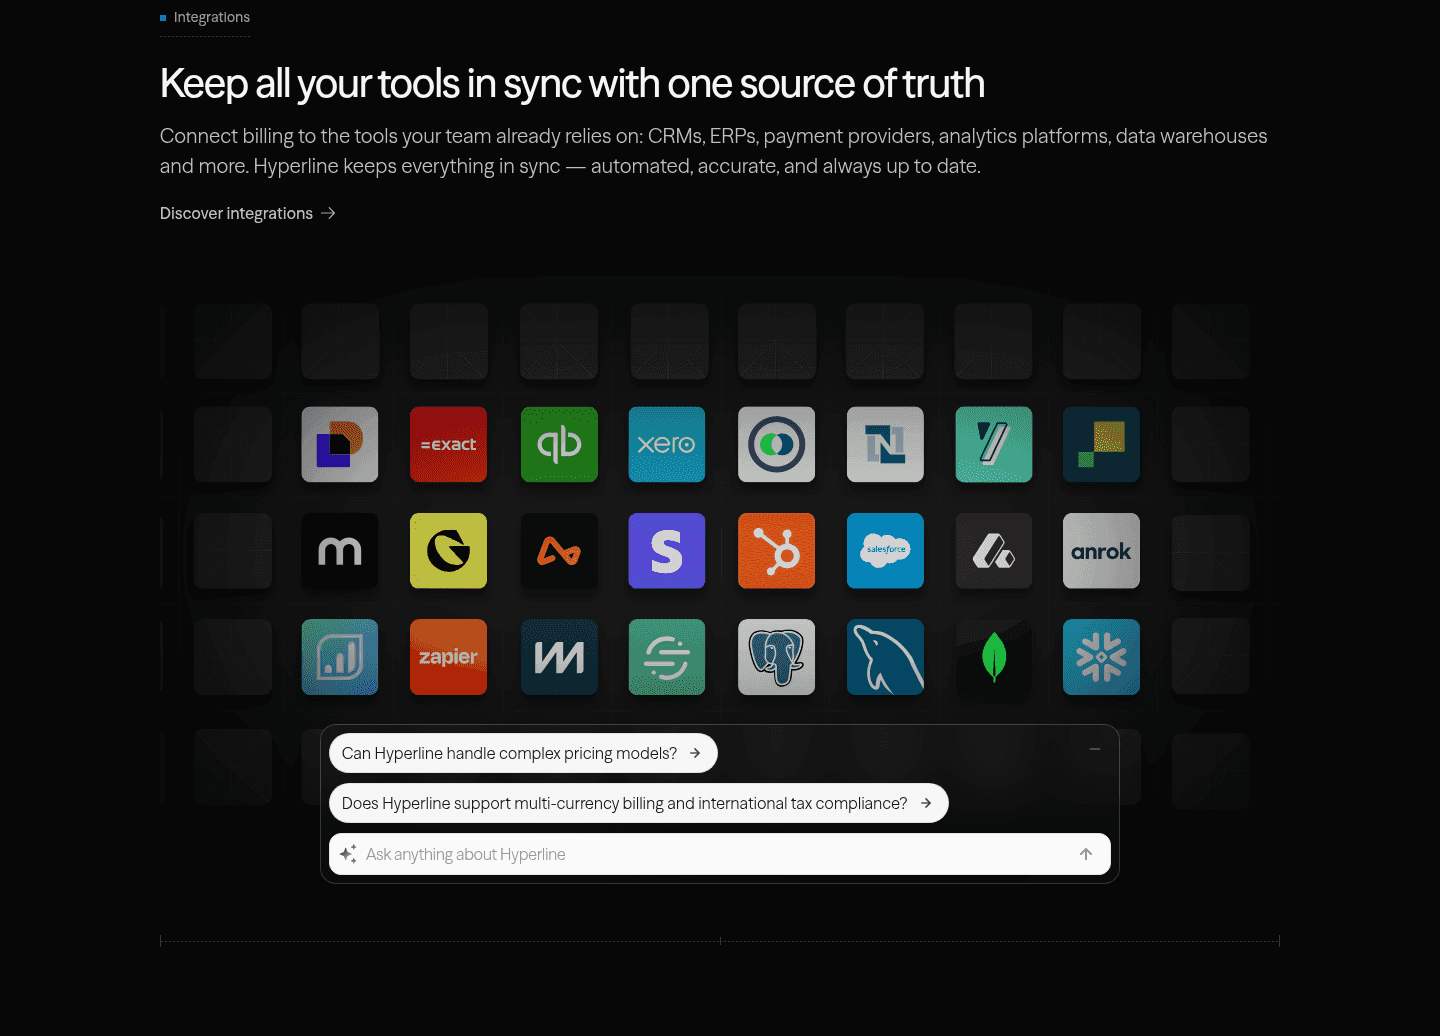Screen dimensions: 1440x1036
Task: Click the green Segment integration tile
Action: click(x=667, y=657)
